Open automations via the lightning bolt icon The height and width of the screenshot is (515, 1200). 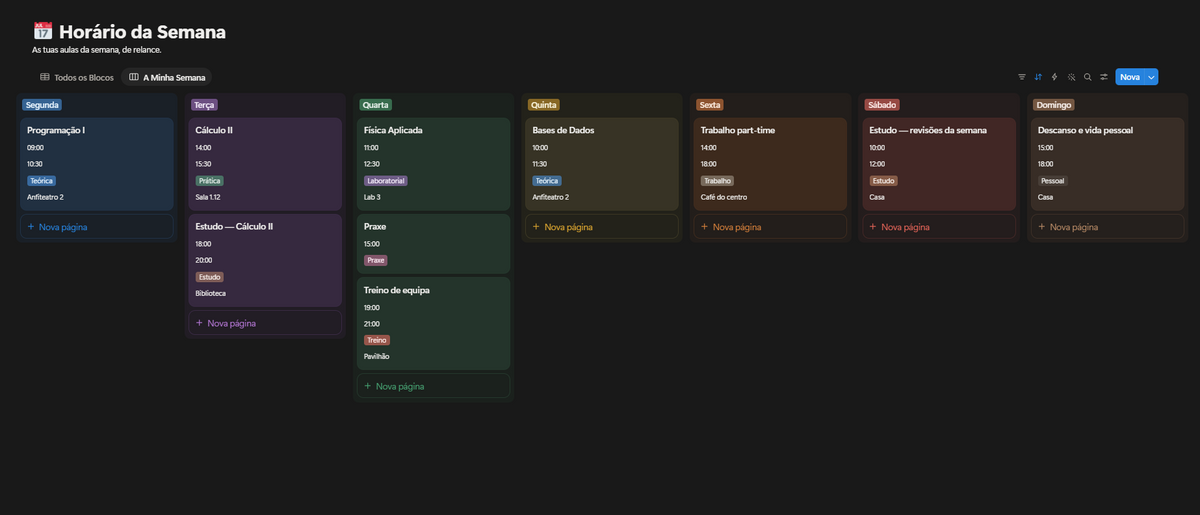click(x=1054, y=77)
